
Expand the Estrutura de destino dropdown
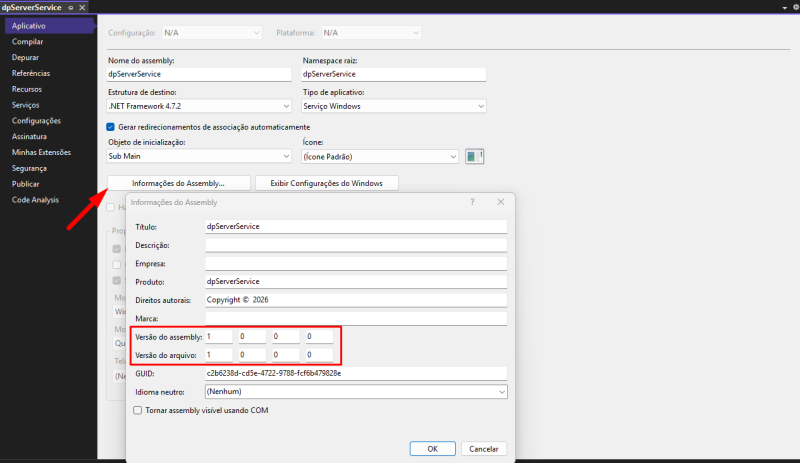pos(199,106)
